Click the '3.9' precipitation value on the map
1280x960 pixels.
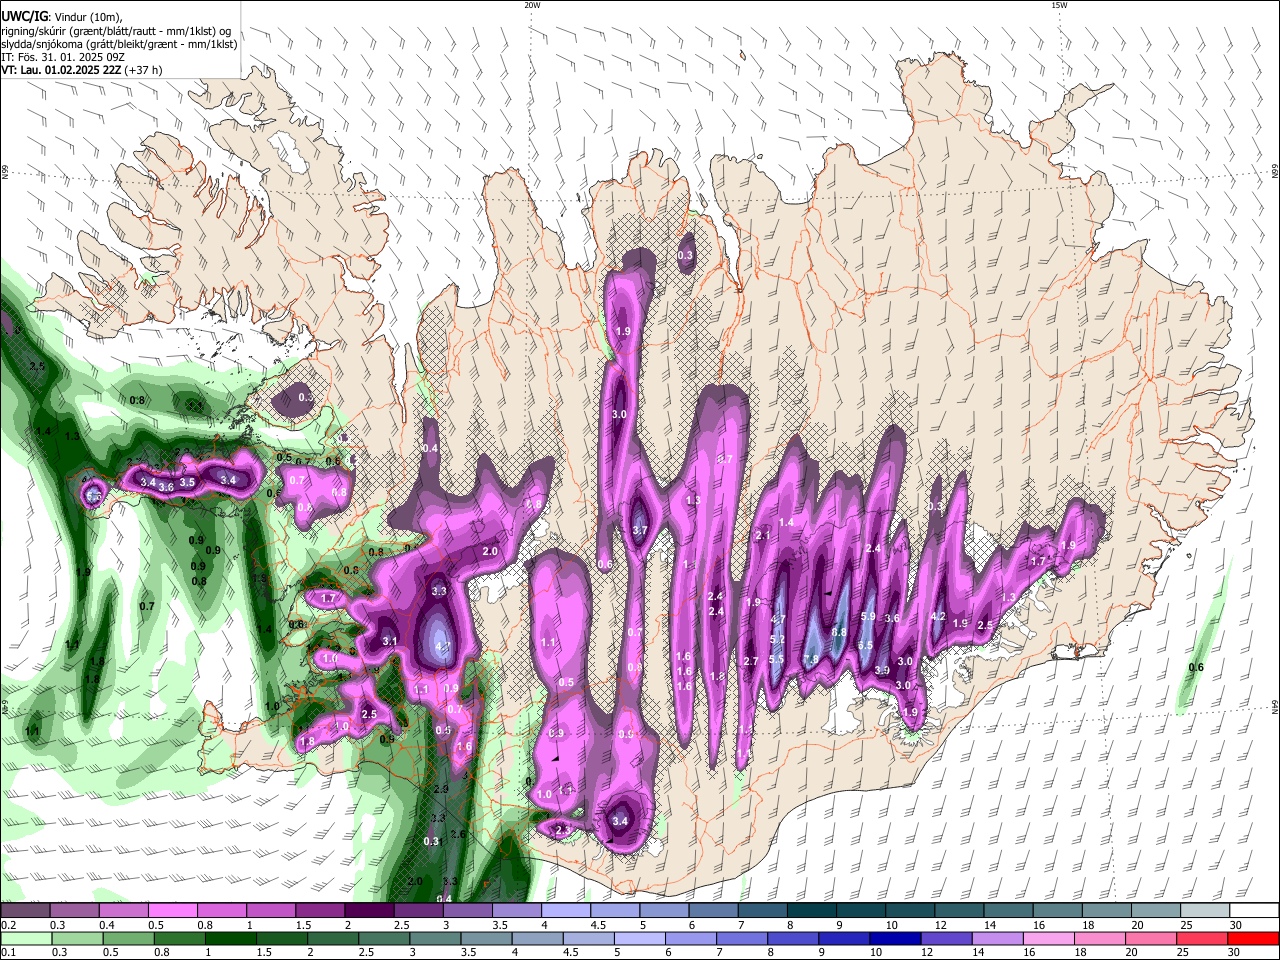[882, 670]
